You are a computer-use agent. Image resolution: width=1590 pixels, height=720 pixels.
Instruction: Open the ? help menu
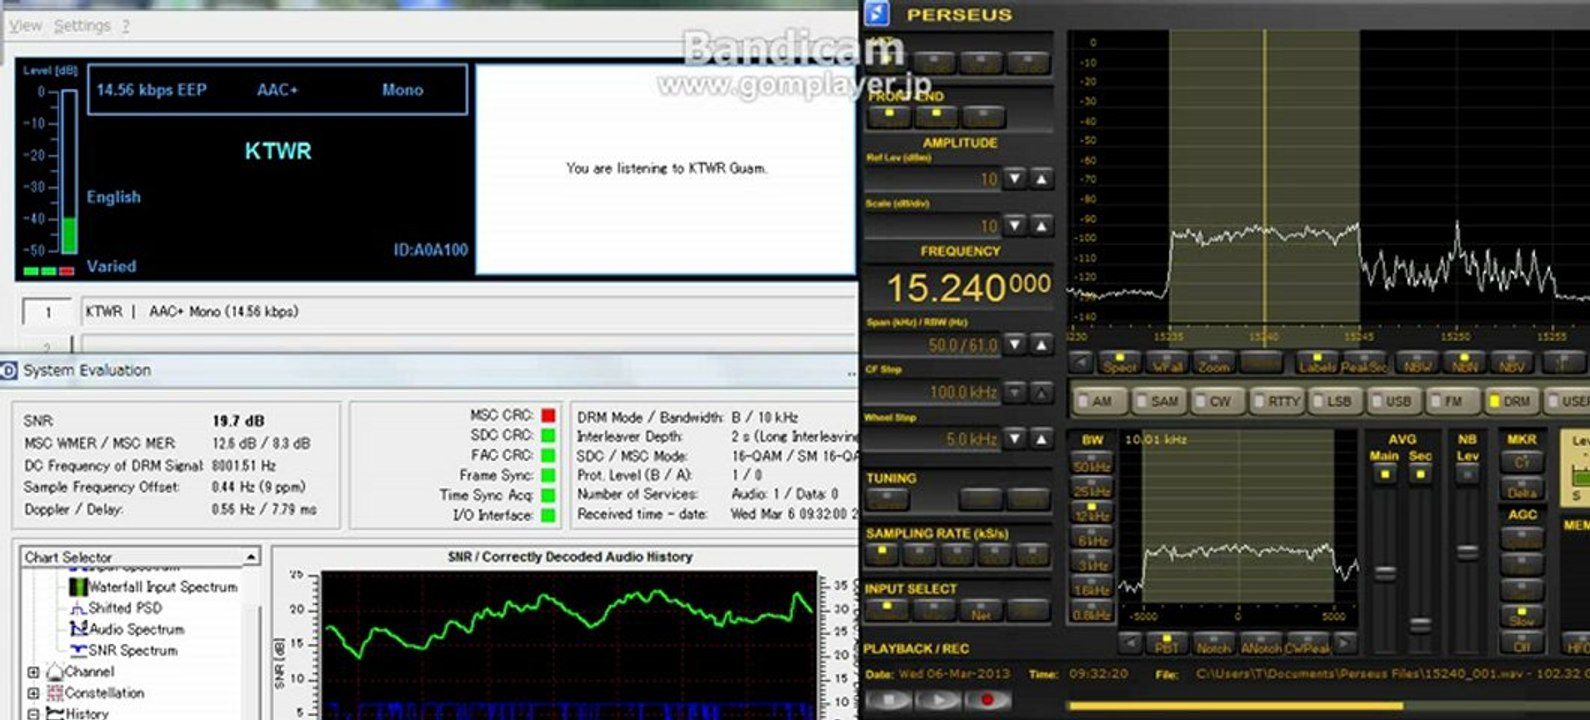coord(126,26)
